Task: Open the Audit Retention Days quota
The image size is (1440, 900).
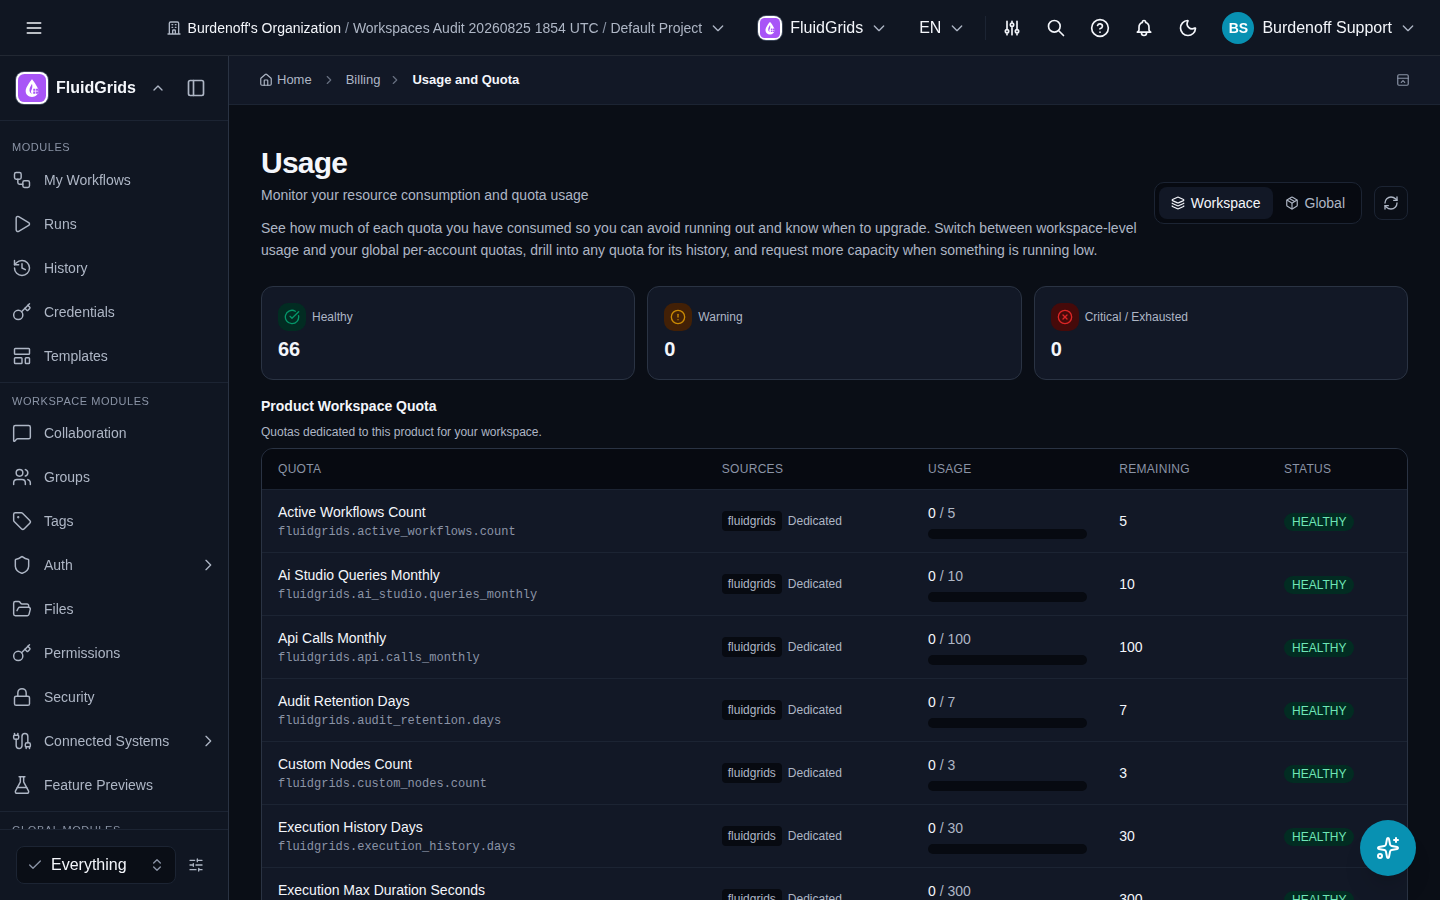Action: pyautogui.click(x=834, y=710)
